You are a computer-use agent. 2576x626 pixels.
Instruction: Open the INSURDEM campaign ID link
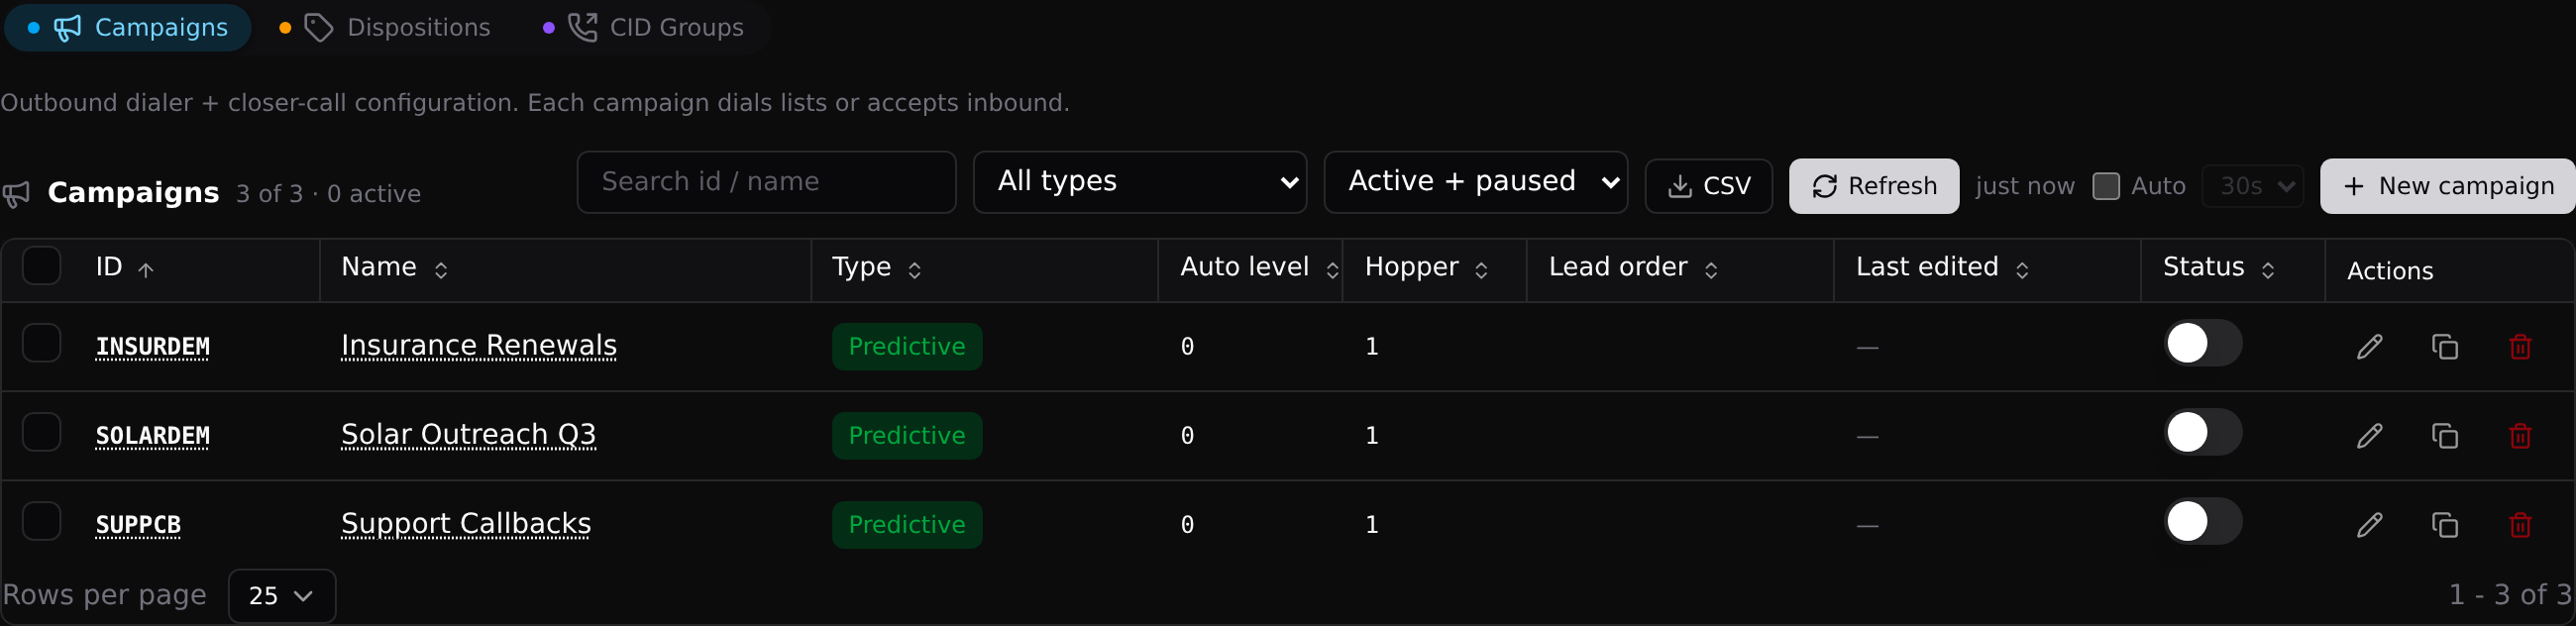coord(153,347)
